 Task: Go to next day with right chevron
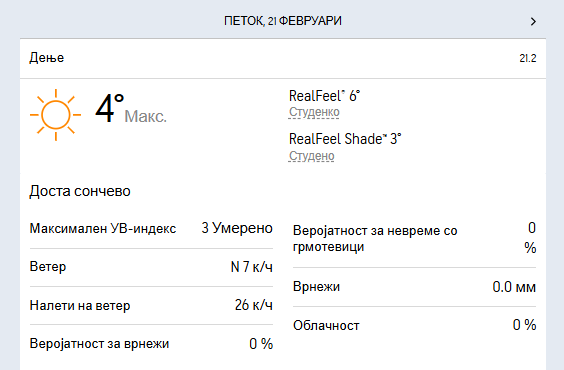533,22
